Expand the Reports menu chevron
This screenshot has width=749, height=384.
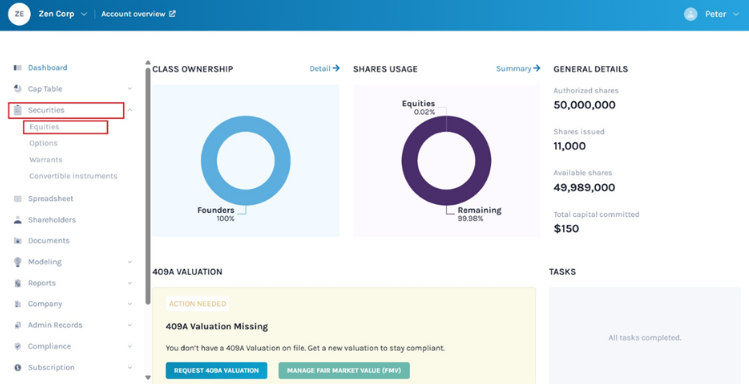[130, 283]
